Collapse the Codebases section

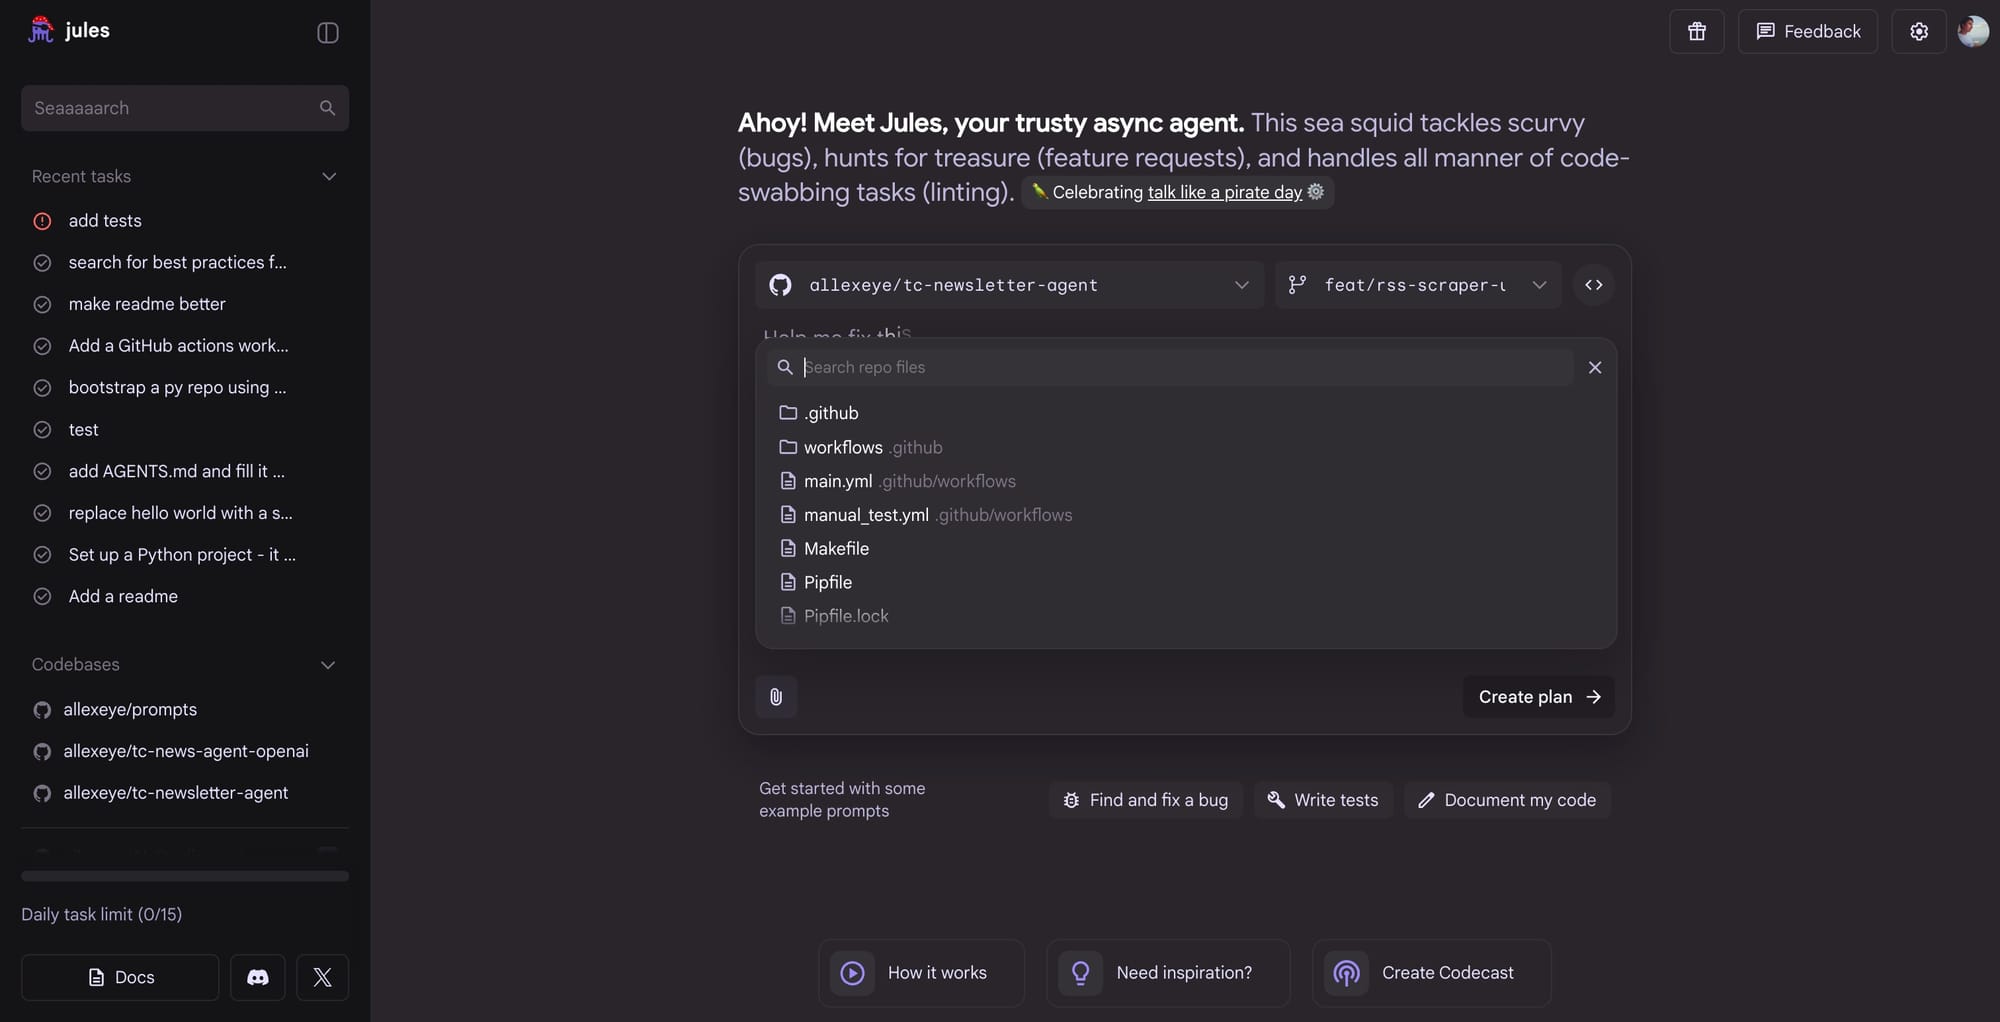point(328,665)
